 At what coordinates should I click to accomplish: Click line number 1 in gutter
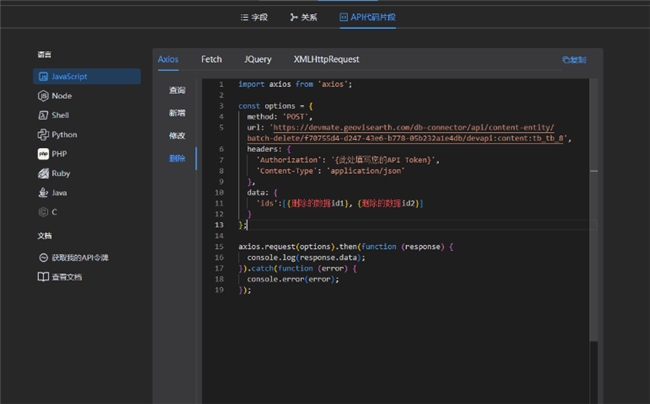221,85
